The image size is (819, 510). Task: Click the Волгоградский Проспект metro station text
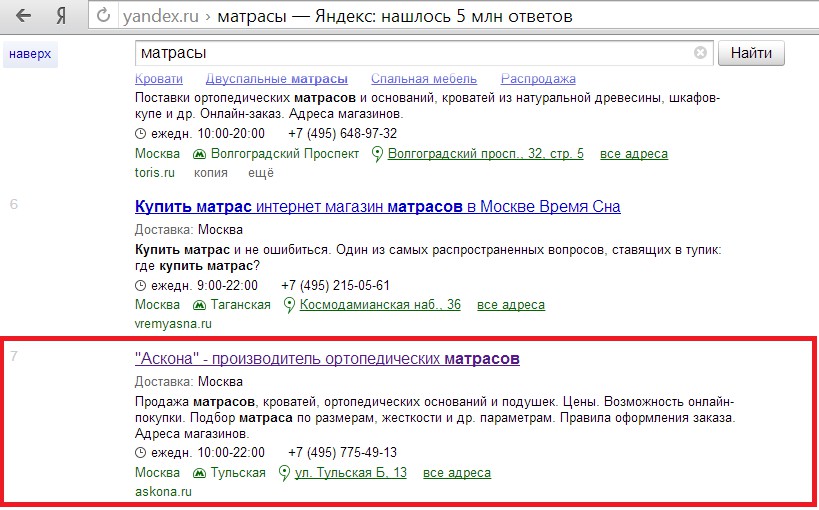click(285, 154)
